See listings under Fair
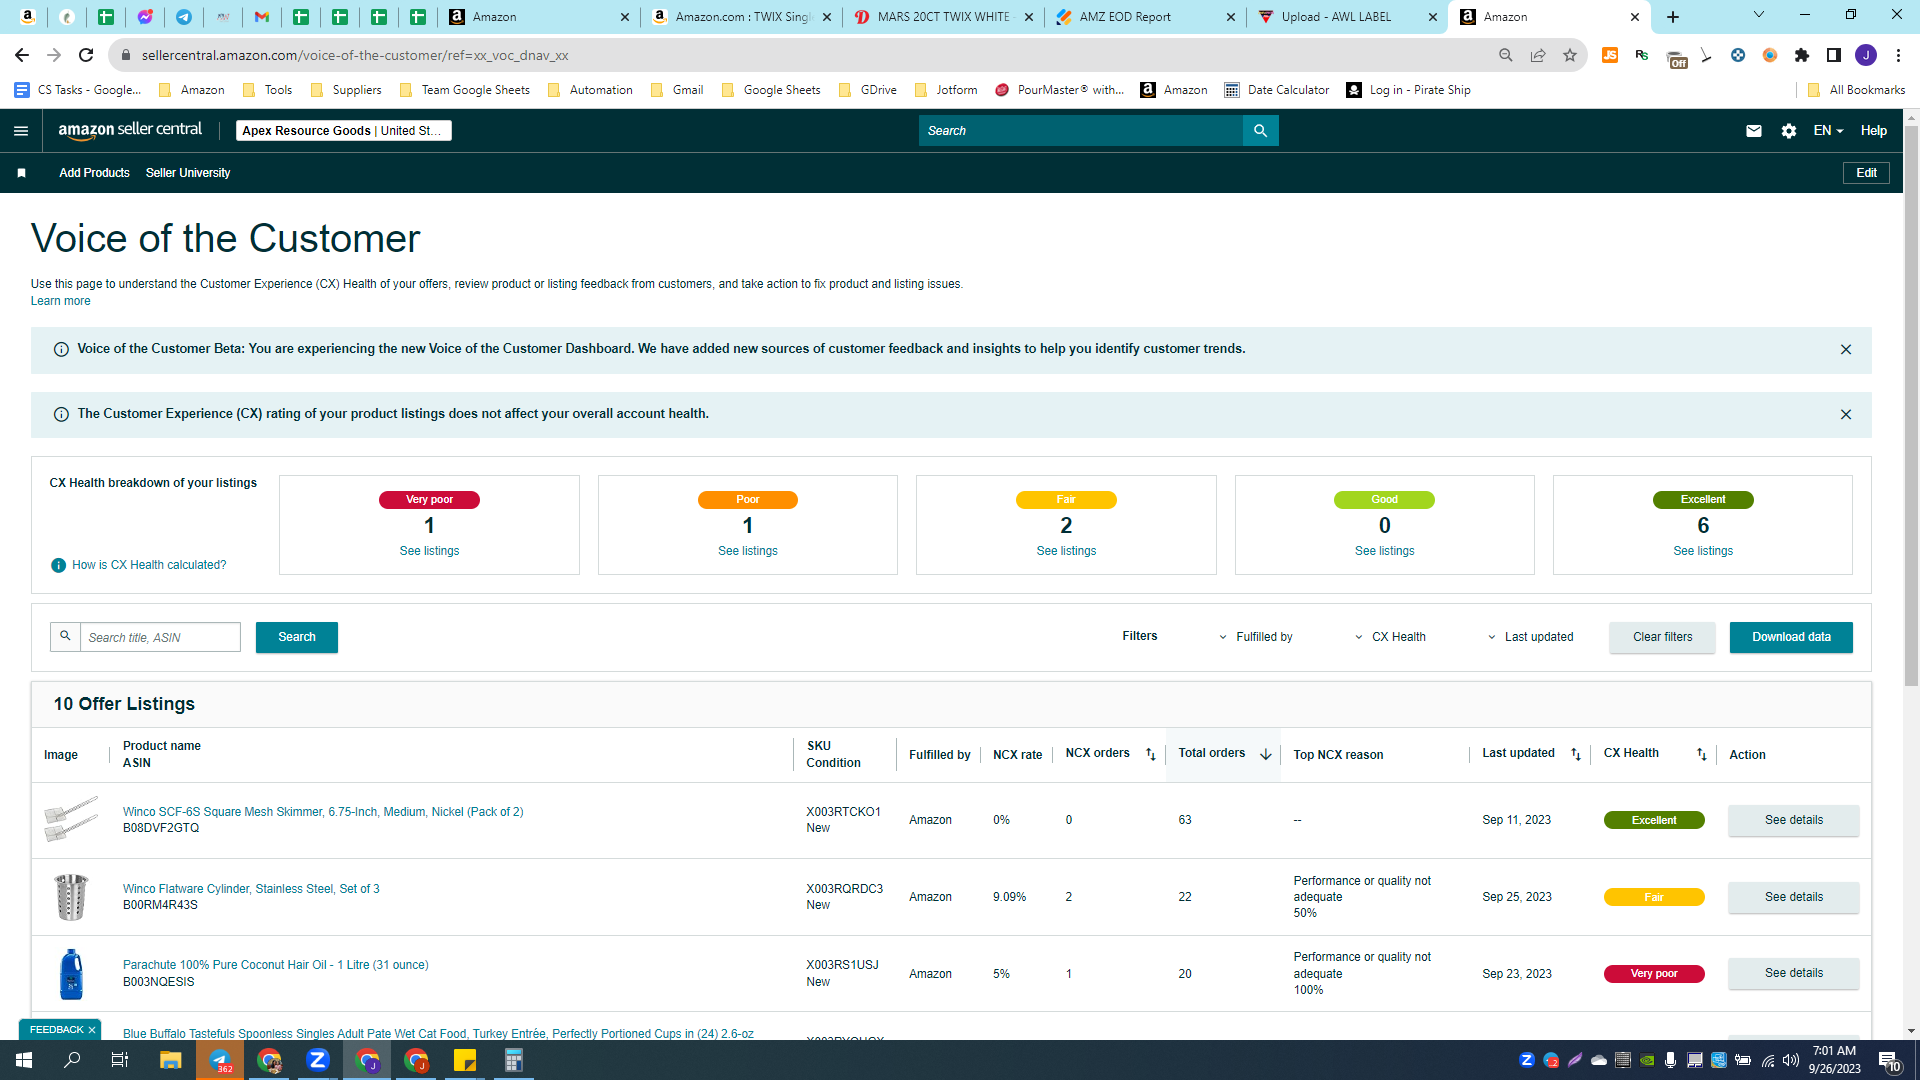Screen dimensions: 1920x1080 pyautogui.click(x=1066, y=551)
